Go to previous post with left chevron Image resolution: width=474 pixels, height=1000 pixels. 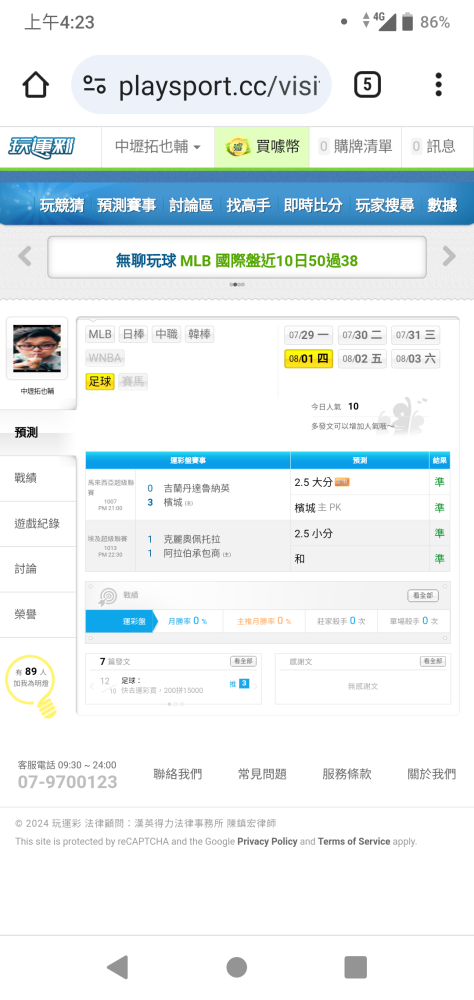tap(92, 686)
